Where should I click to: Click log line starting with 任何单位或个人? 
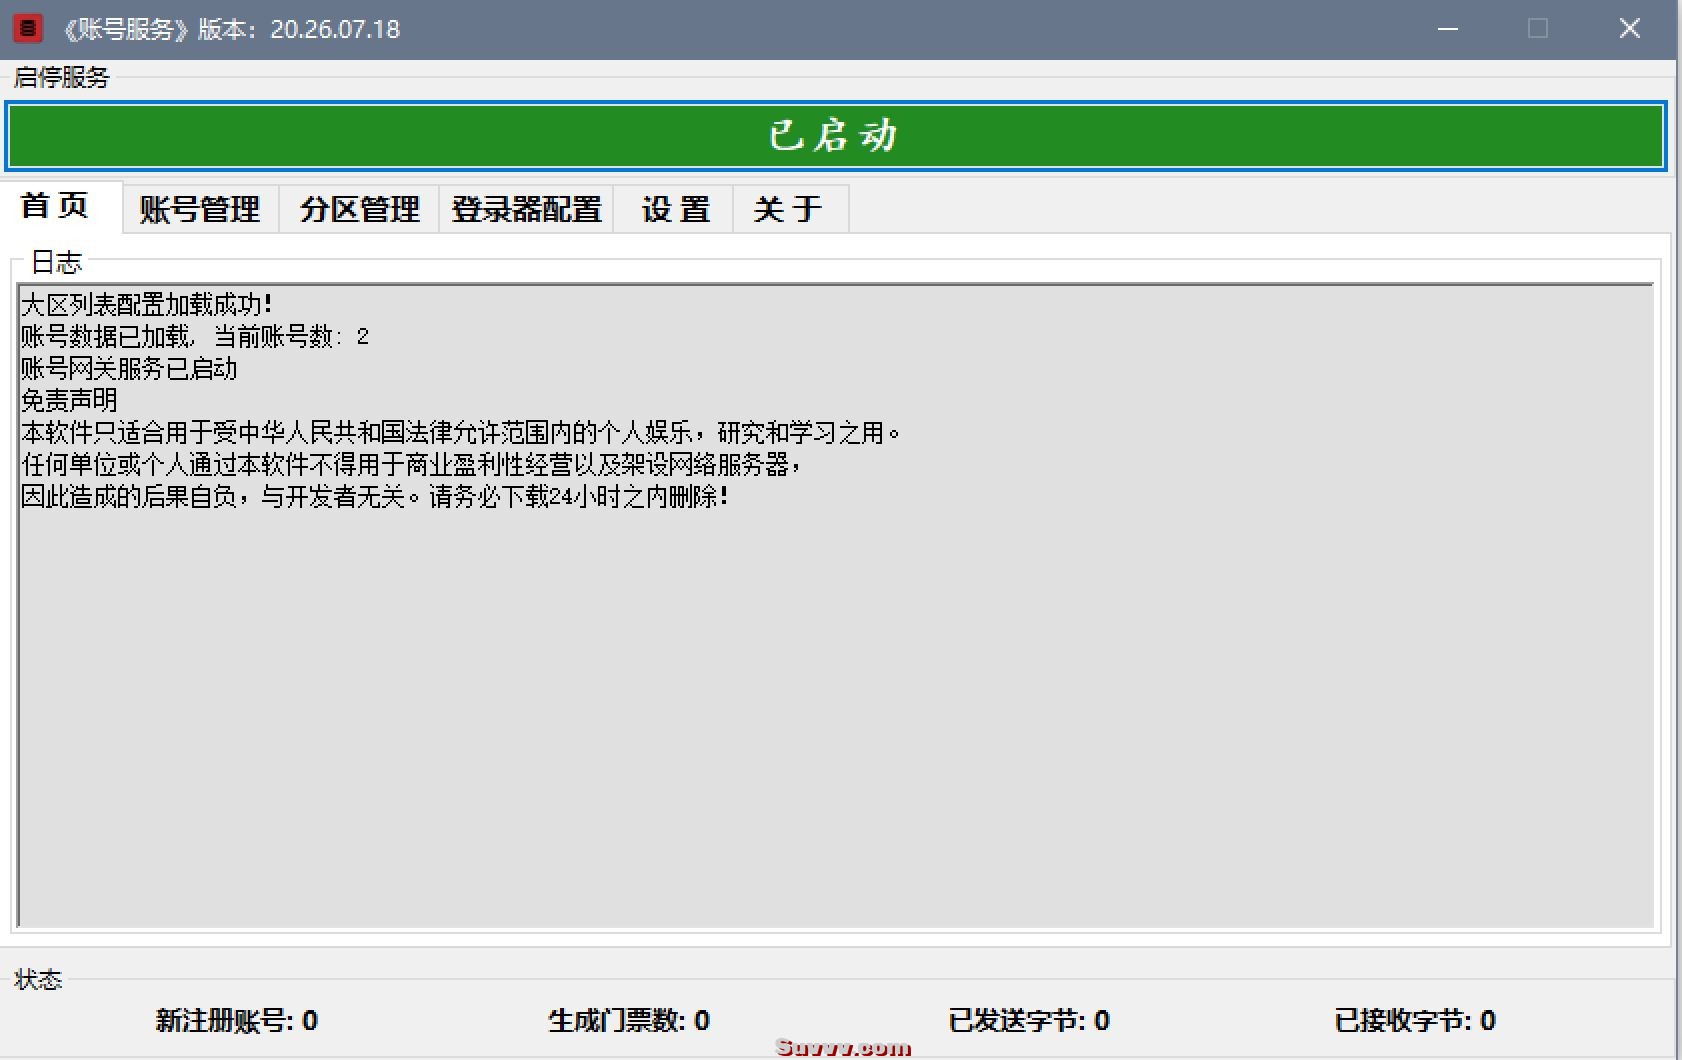tap(411, 464)
